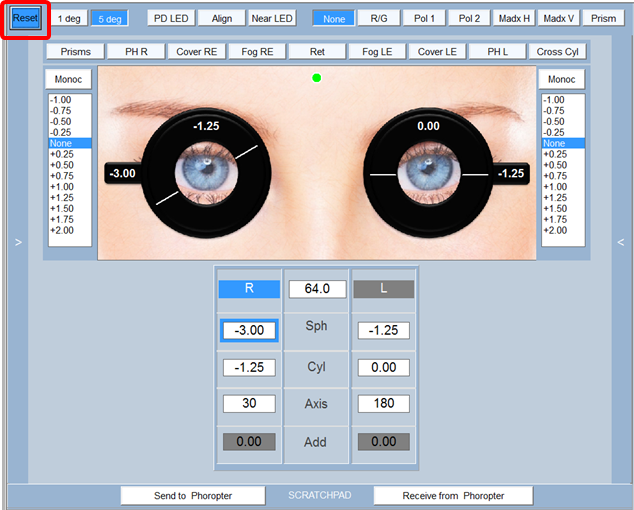Click the green indicator dot
The image size is (634, 510).
click(317, 77)
